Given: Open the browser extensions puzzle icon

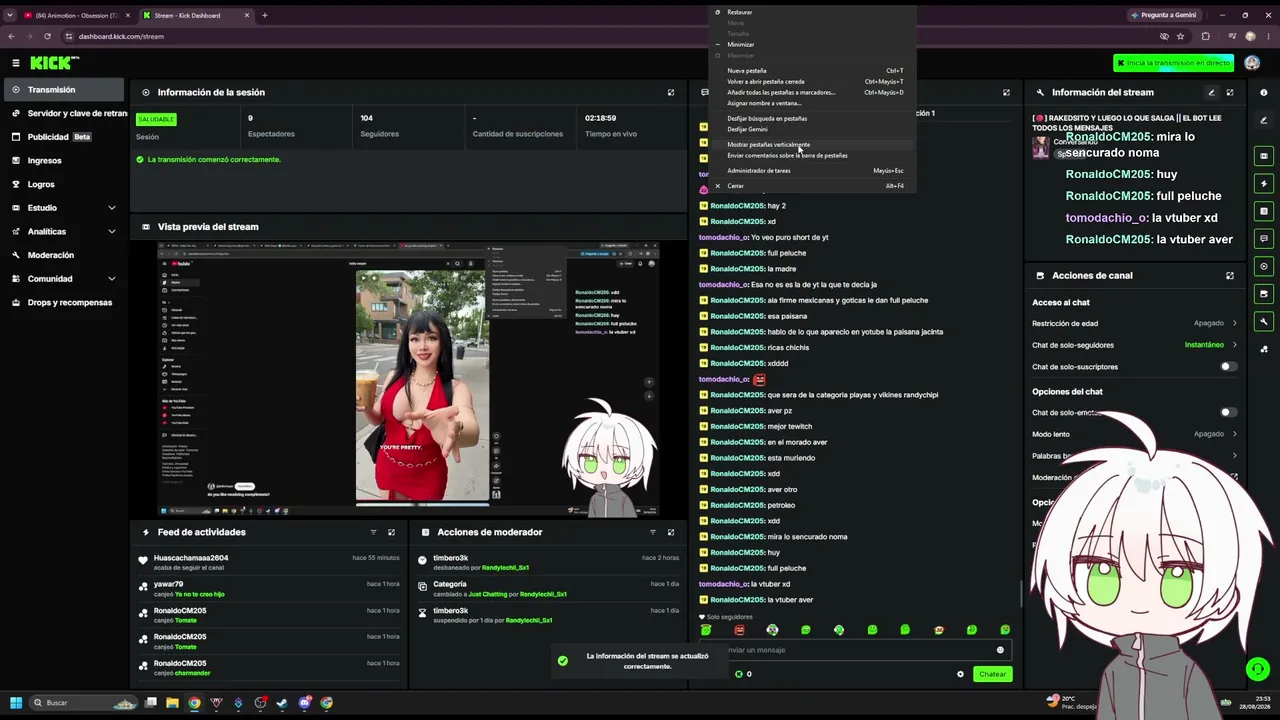Looking at the screenshot, I should tap(1205, 36).
